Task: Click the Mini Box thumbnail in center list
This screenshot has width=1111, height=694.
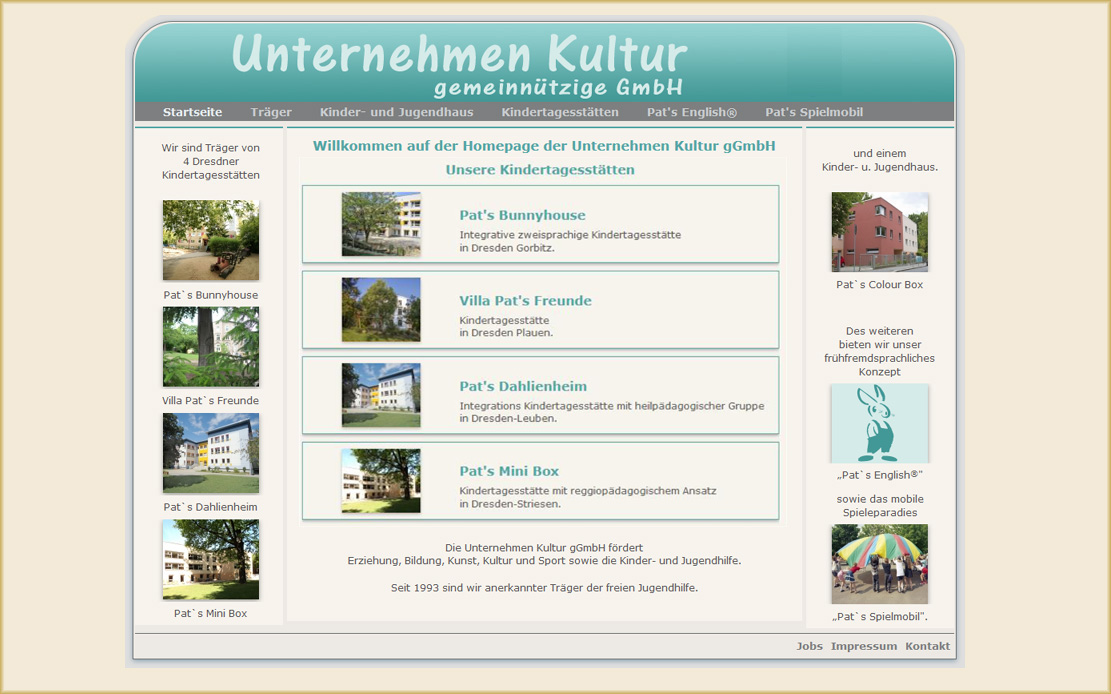Action: [381, 481]
